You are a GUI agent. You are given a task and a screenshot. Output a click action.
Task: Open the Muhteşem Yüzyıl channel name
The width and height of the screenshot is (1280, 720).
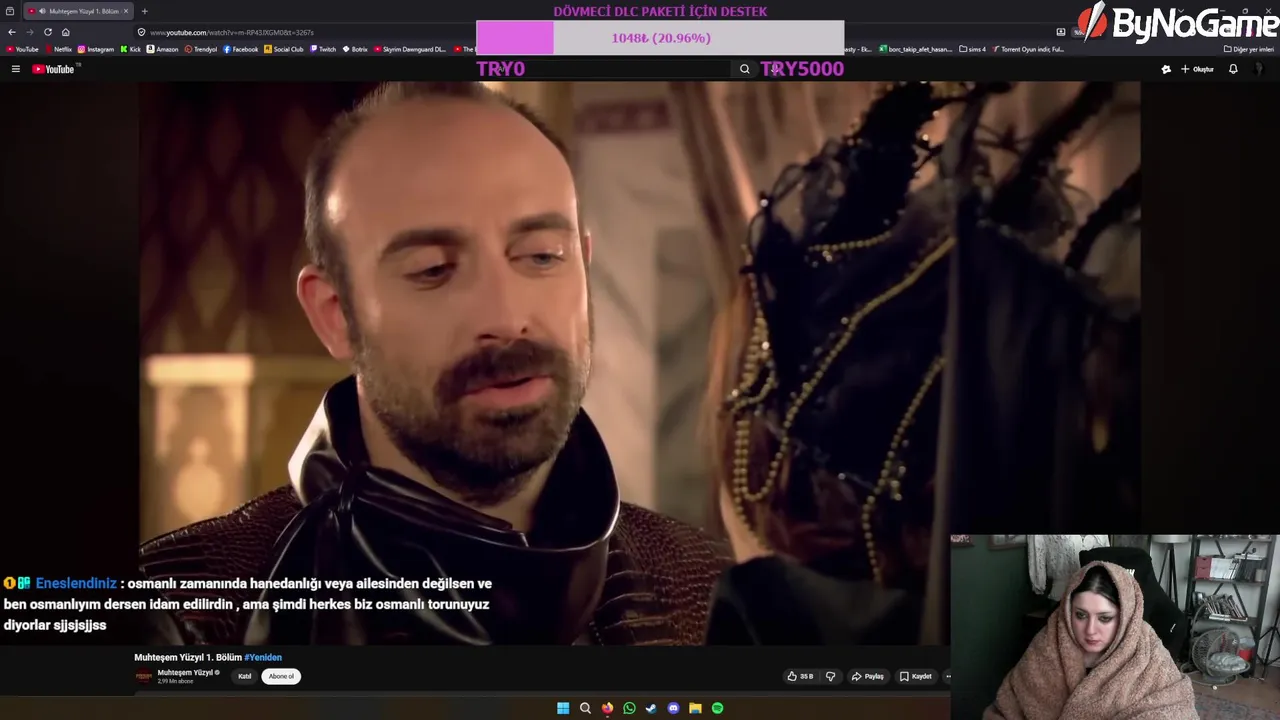[x=185, y=672]
